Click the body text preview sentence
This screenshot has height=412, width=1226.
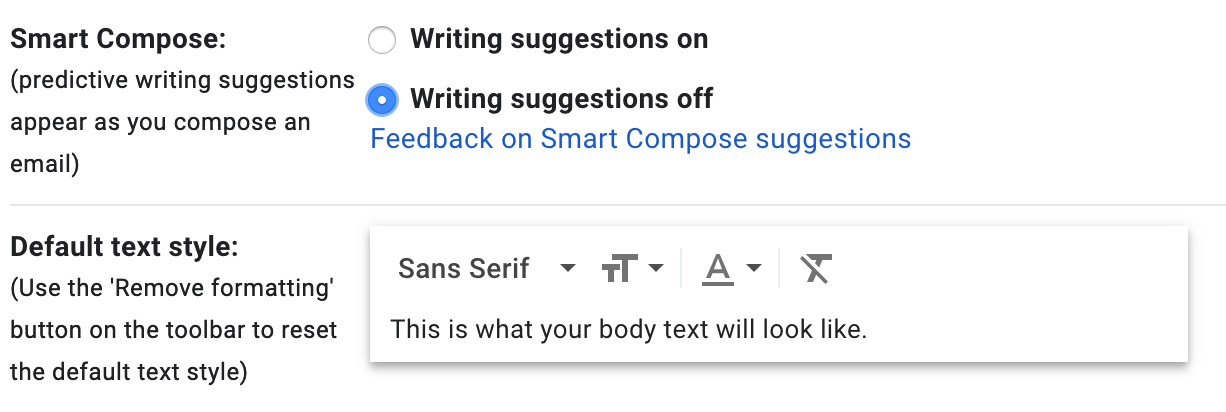[x=628, y=329]
